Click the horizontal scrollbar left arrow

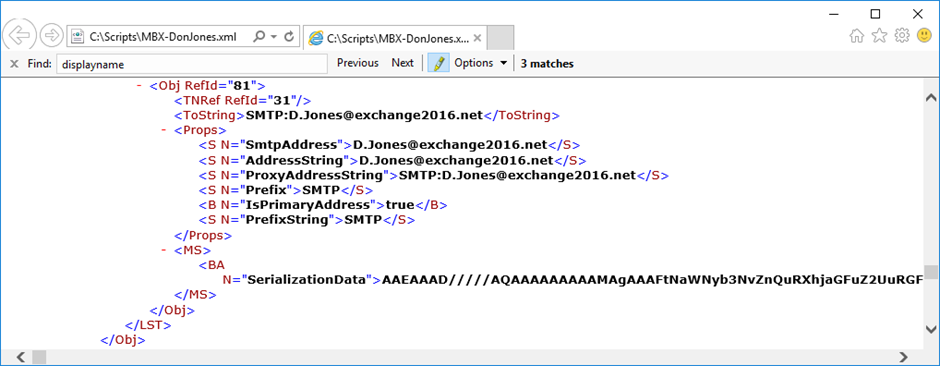click(x=20, y=357)
